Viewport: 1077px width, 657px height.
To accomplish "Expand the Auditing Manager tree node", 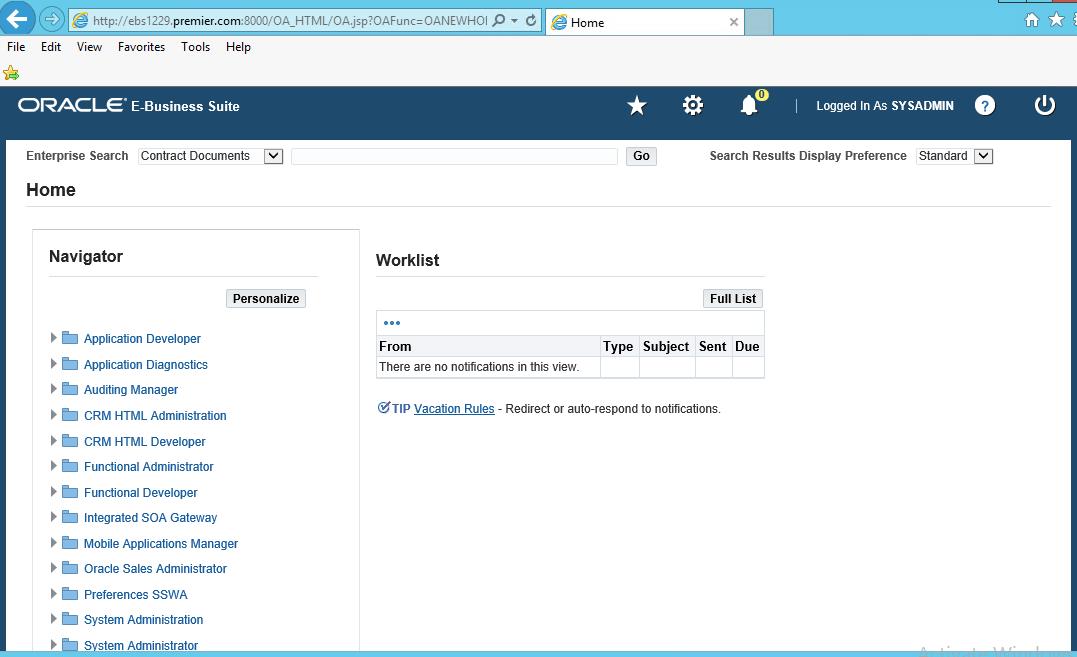I will pyautogui.click(x=54, y=389).
